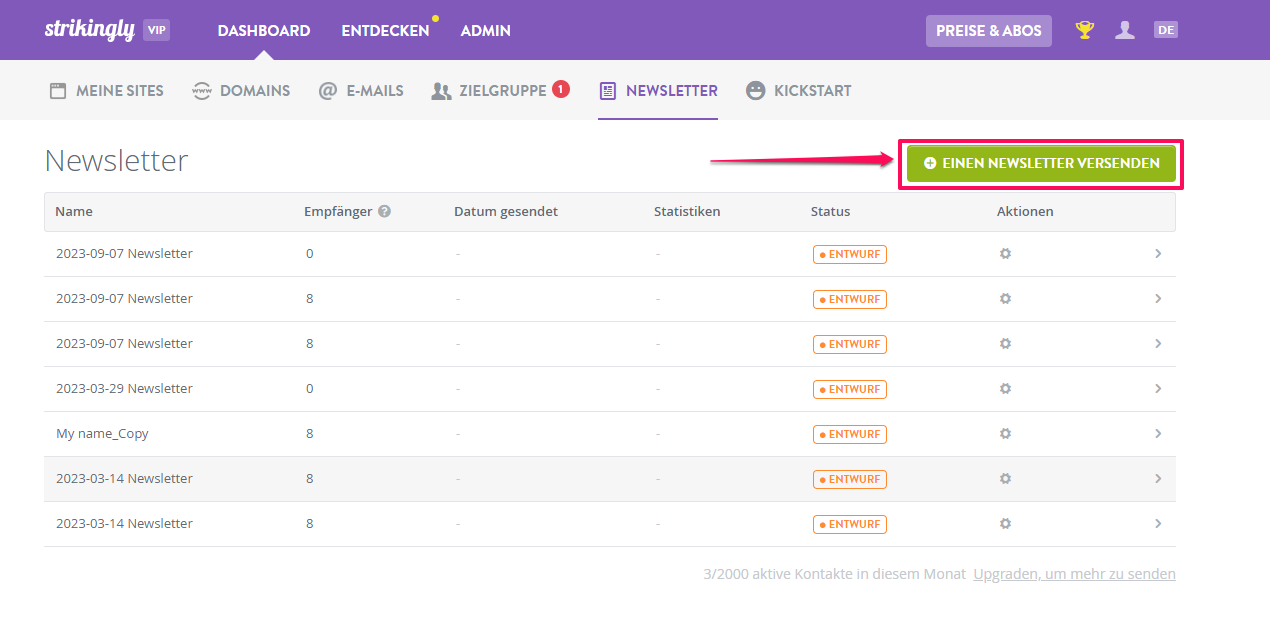Image resolution: width=1270 pixels, height=640 pixels.
Task: Click the ENTWURF badge of My name_Copy
Action: [x=850, y=434]
